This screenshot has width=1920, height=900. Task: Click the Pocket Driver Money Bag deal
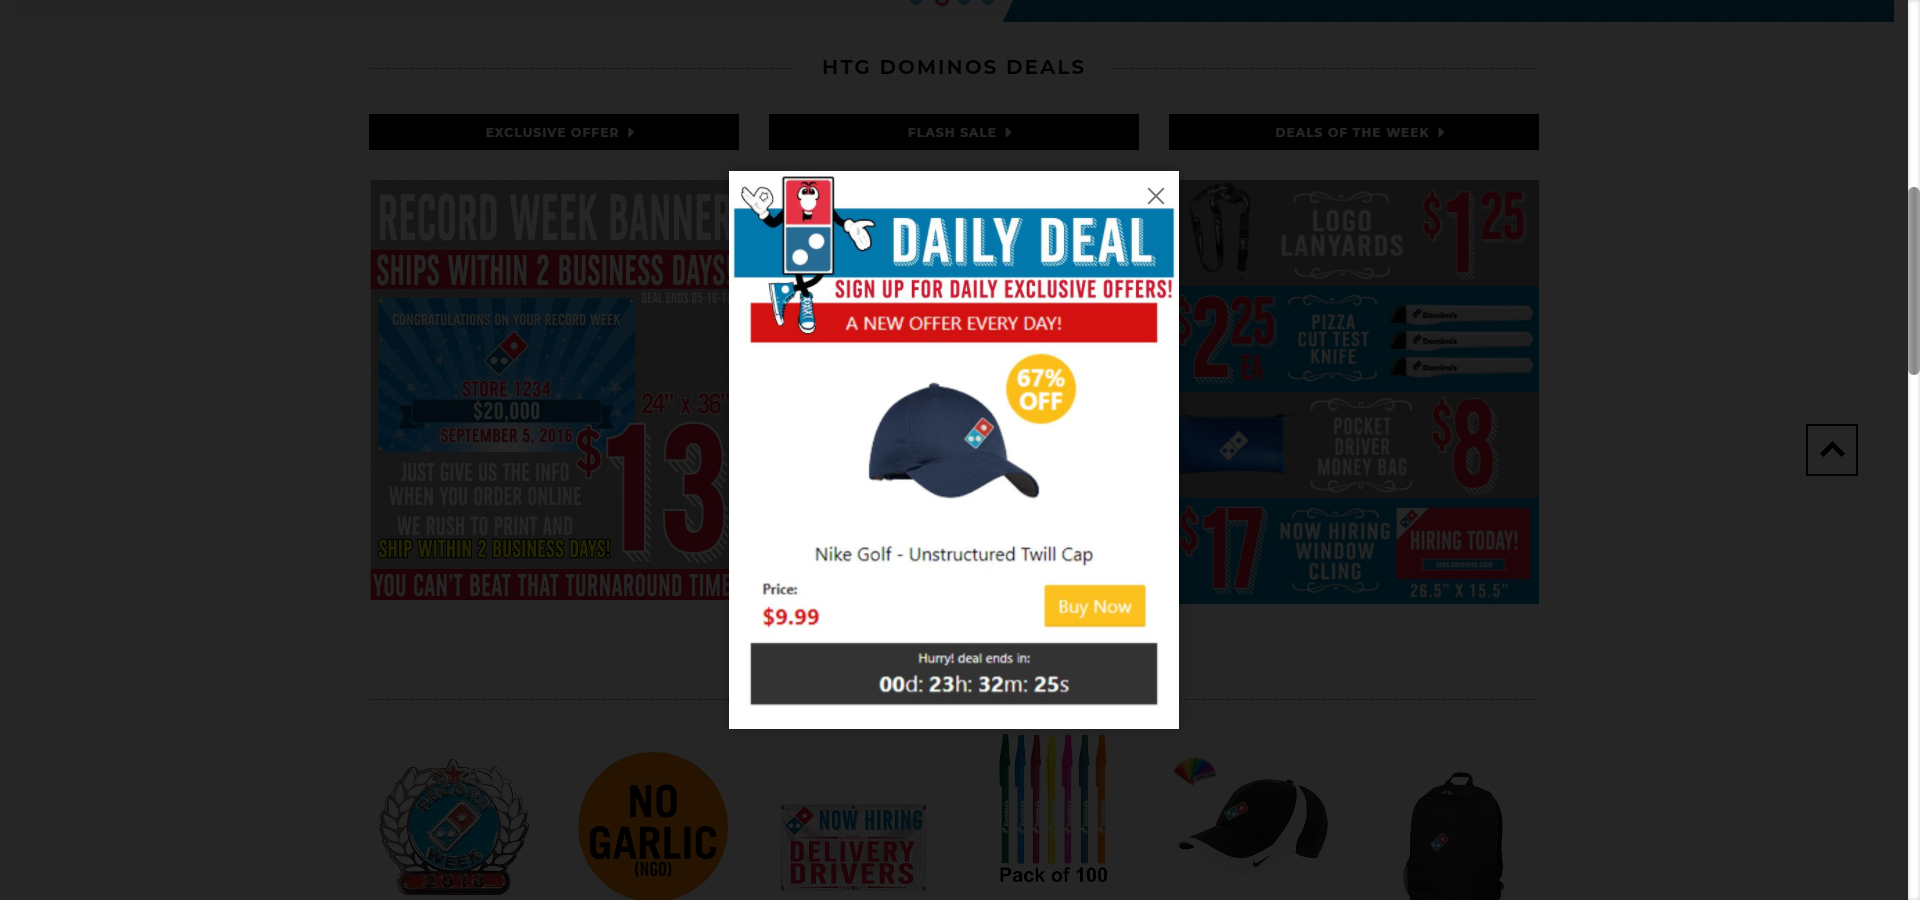pos(1360,445)
